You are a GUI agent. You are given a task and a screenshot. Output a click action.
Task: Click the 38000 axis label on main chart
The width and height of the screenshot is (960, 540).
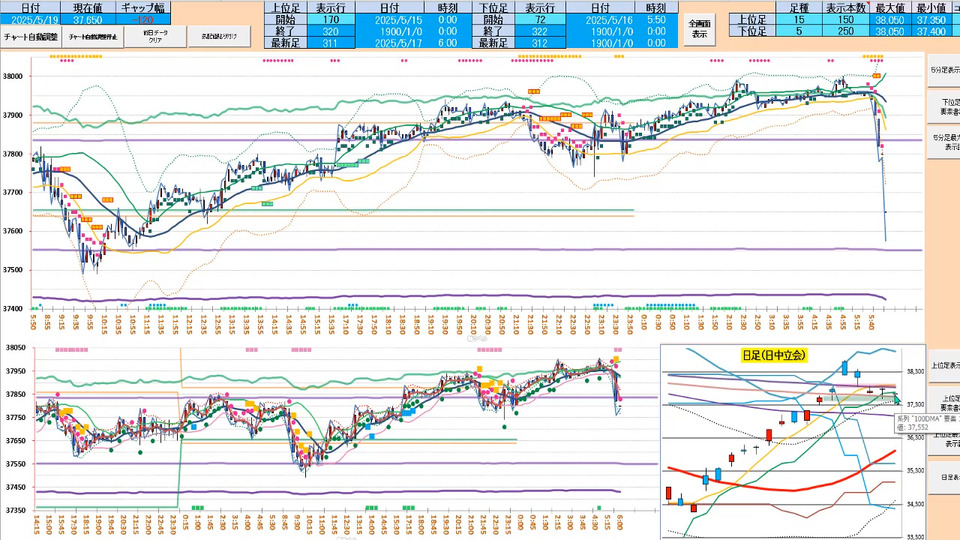[x=13, y=77]
